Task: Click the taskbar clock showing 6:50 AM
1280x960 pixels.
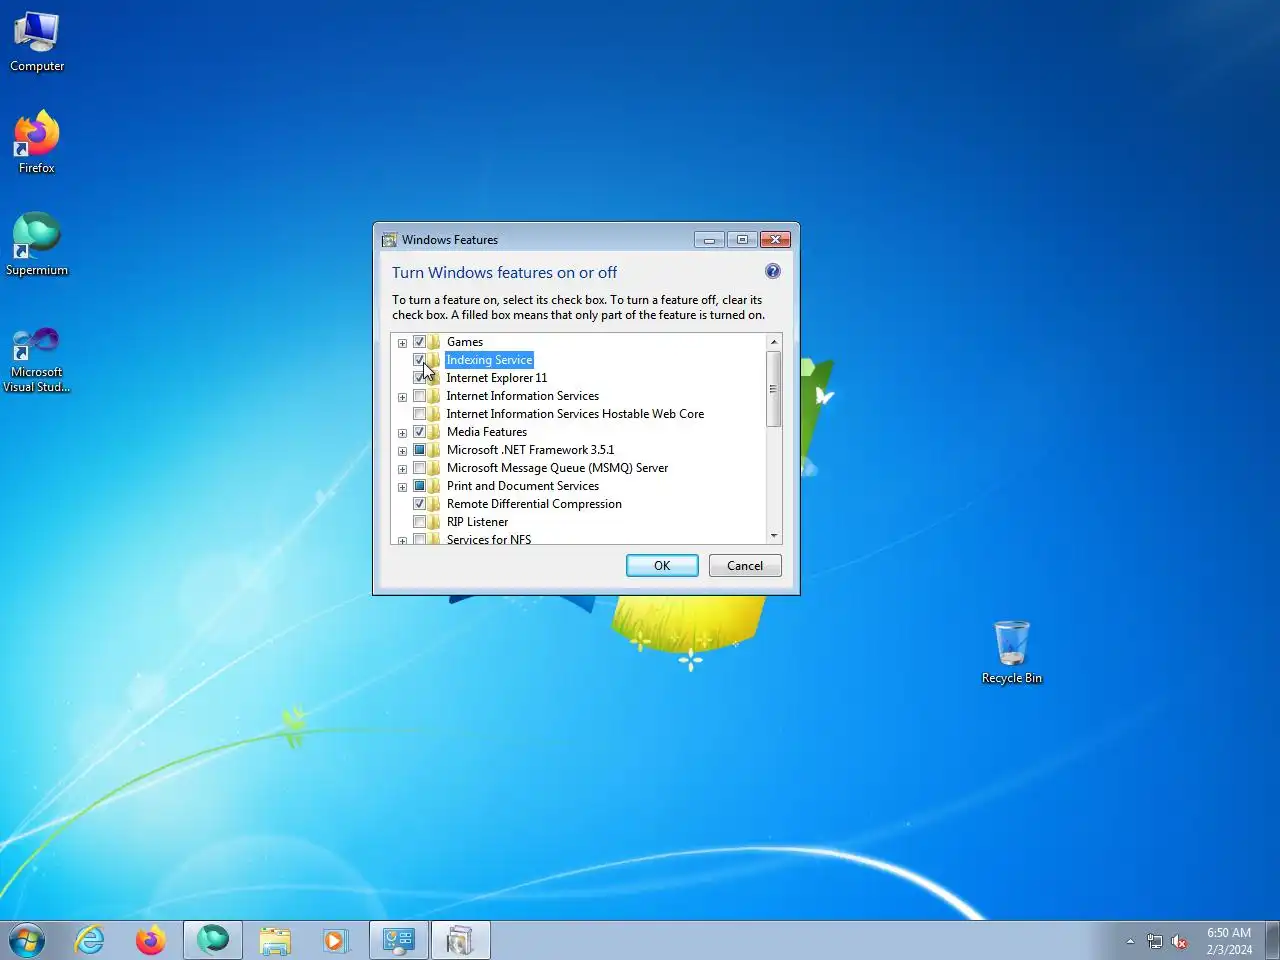Action: click(1229, 941)
